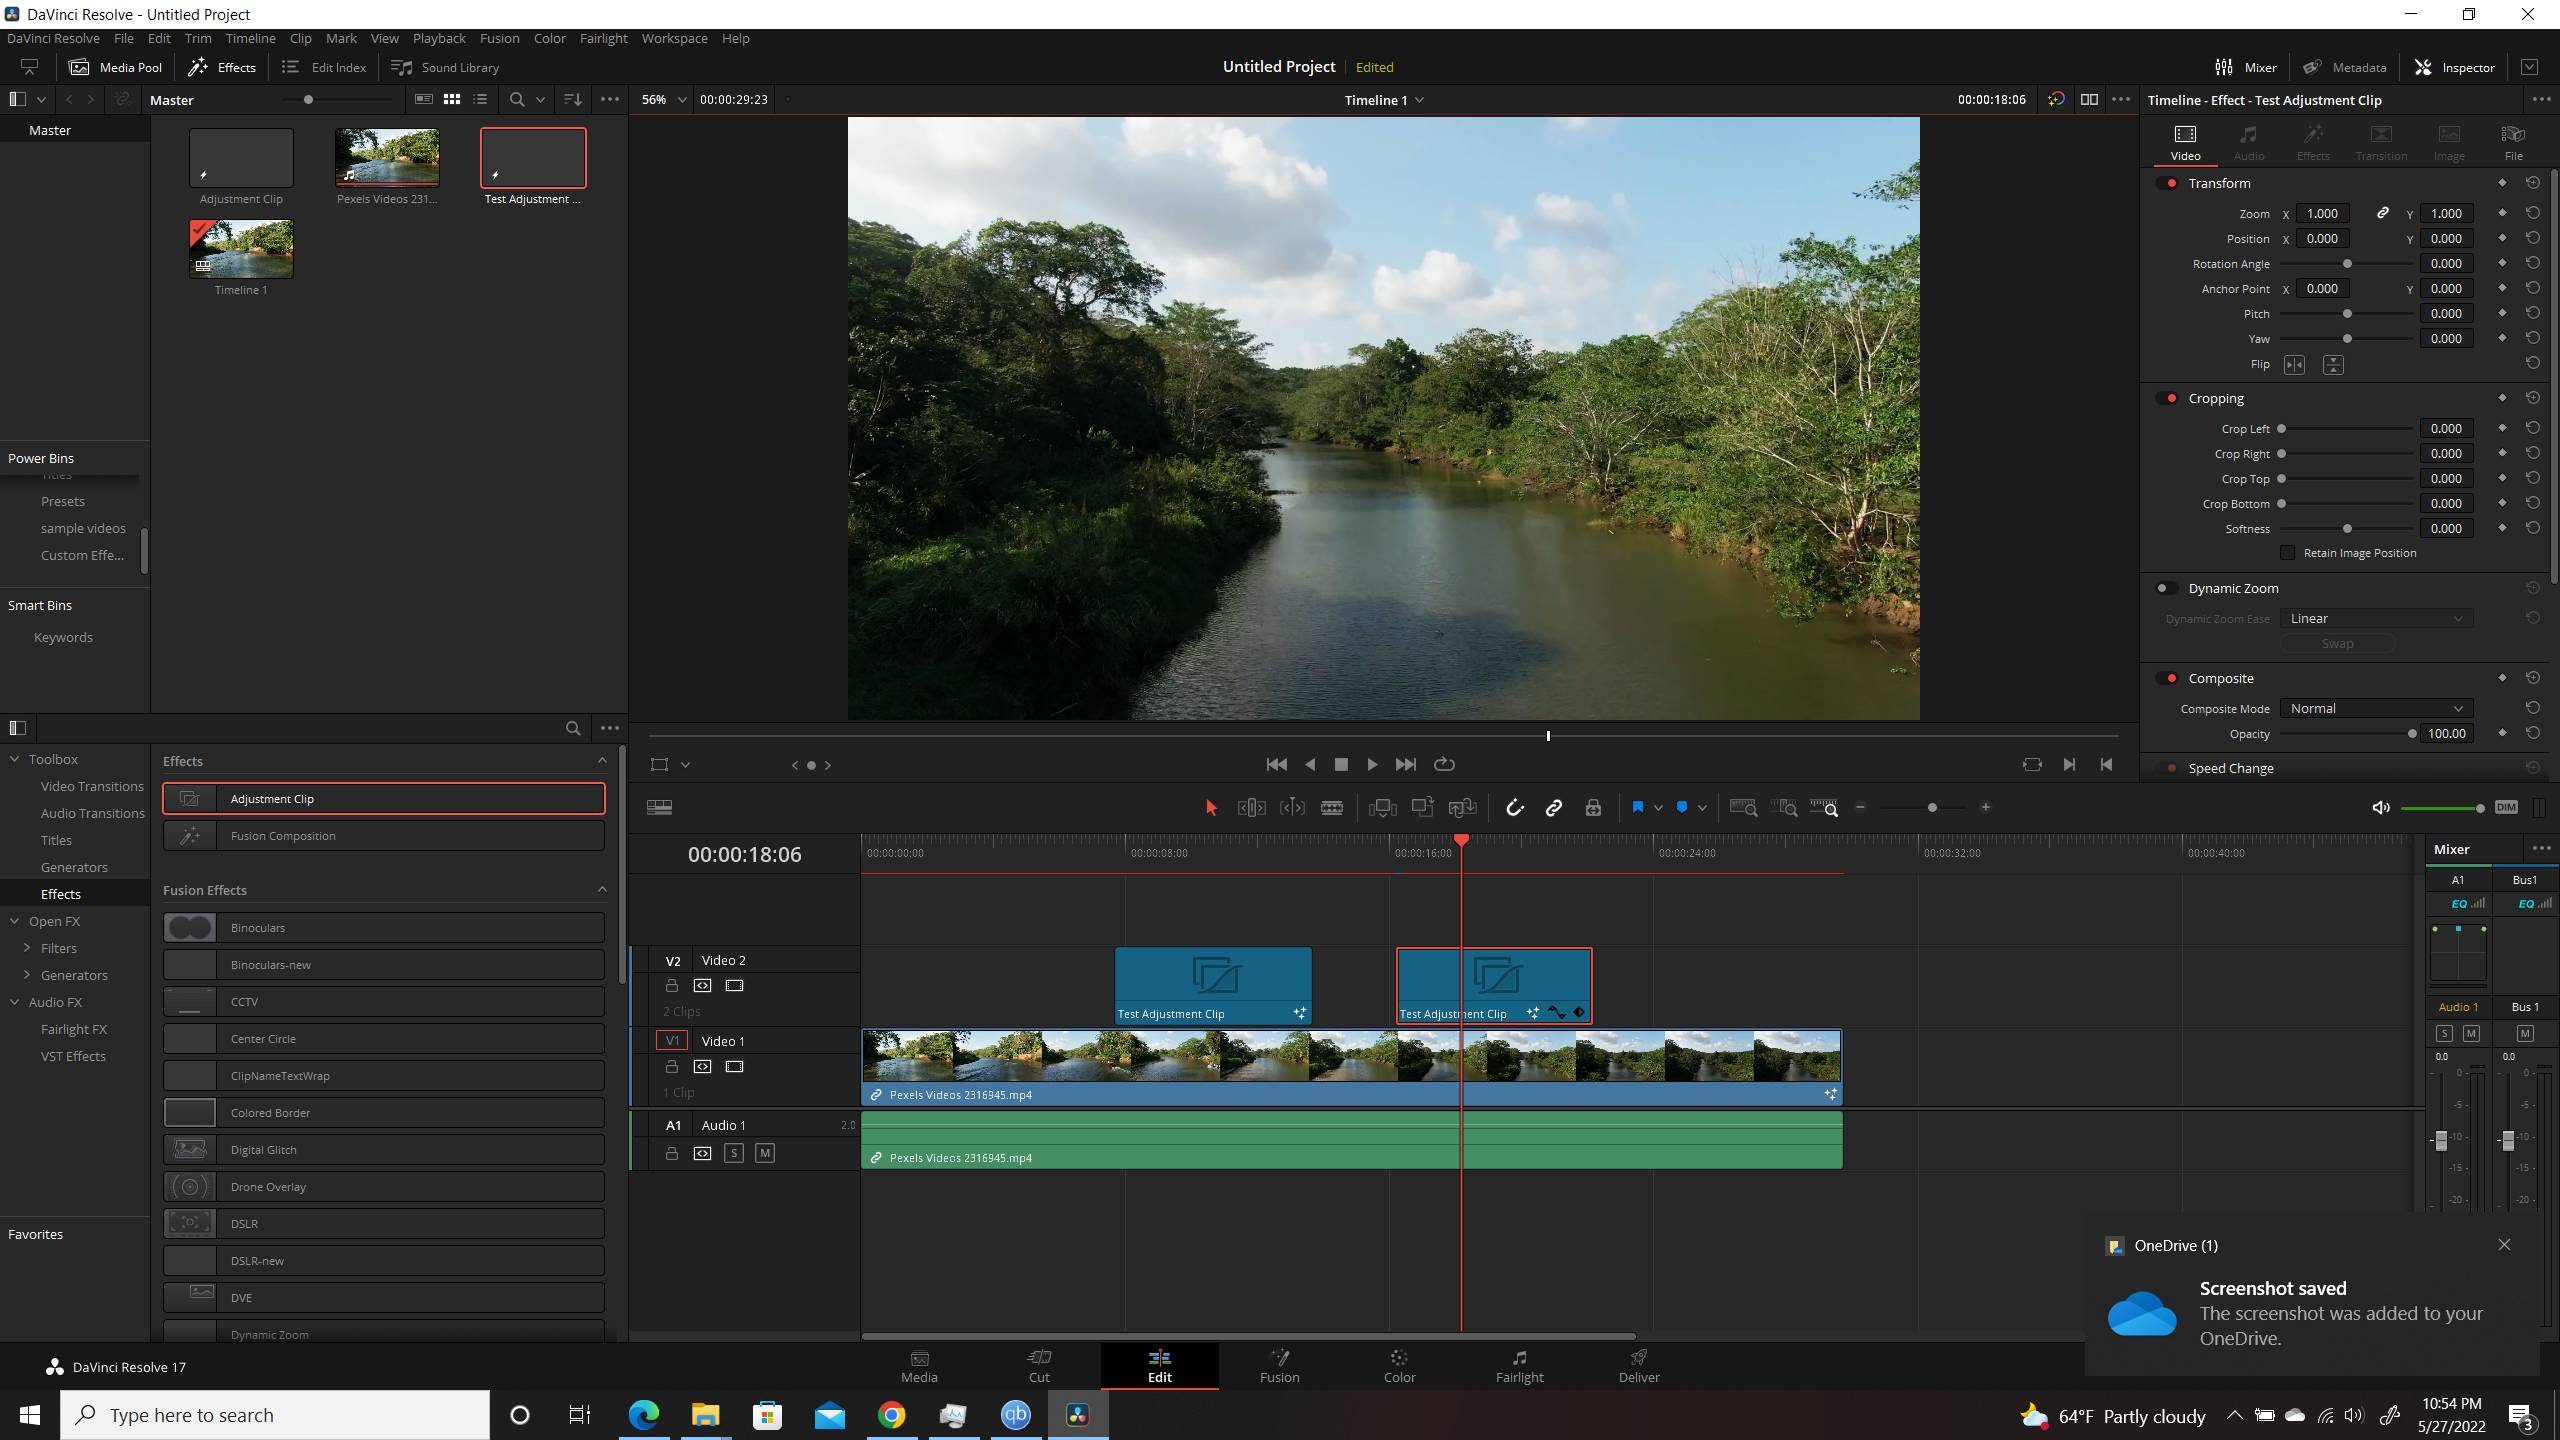Image resolution: width=2560 pixels, height=1440 pixels.
Task: Click the Mixer panel icon
Action: (2222, 67)
